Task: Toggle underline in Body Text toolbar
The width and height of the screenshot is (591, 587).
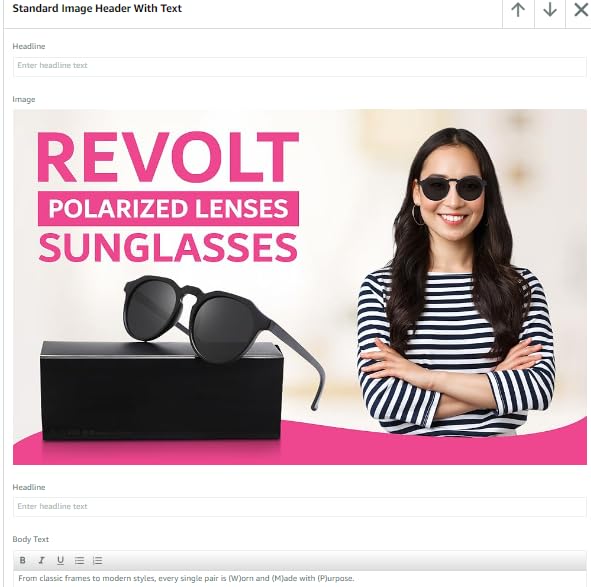Action: tap(60, 560)
